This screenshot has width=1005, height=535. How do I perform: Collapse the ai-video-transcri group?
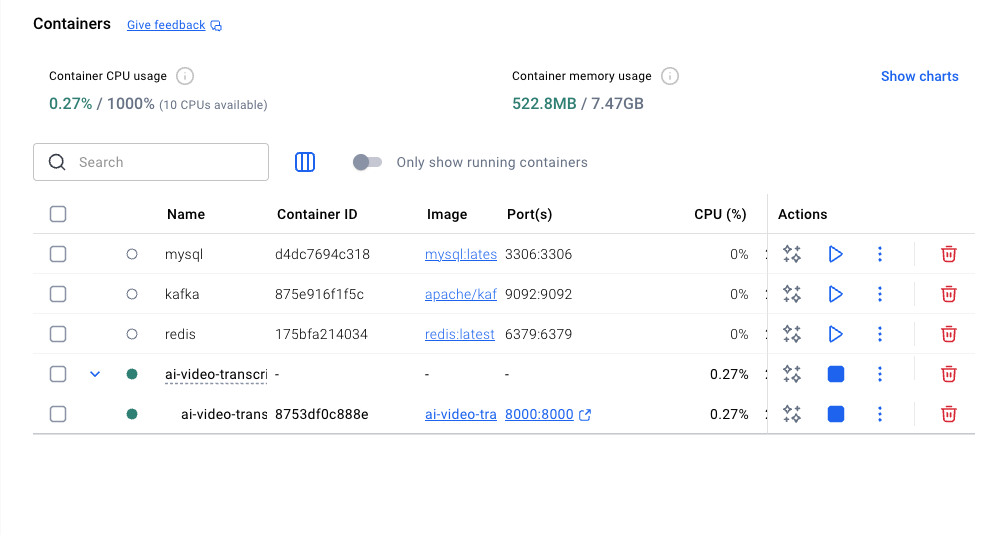click(x=95, y=374)
